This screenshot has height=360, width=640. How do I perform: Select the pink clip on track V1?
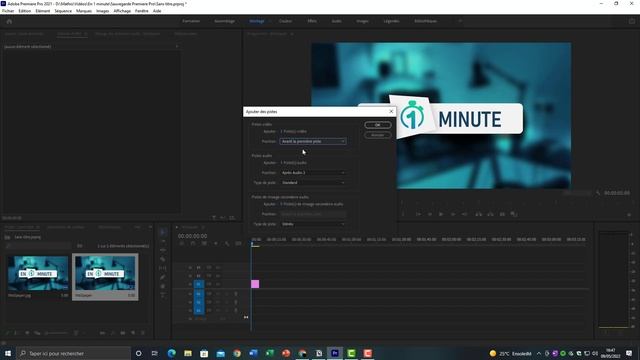click(x=255, y=284)
